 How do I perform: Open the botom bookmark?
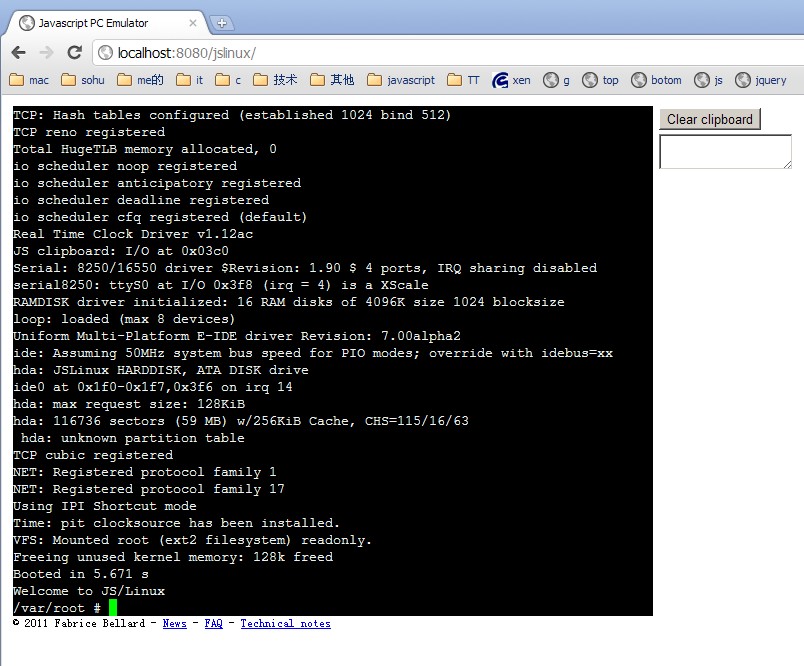coord(656,80)
